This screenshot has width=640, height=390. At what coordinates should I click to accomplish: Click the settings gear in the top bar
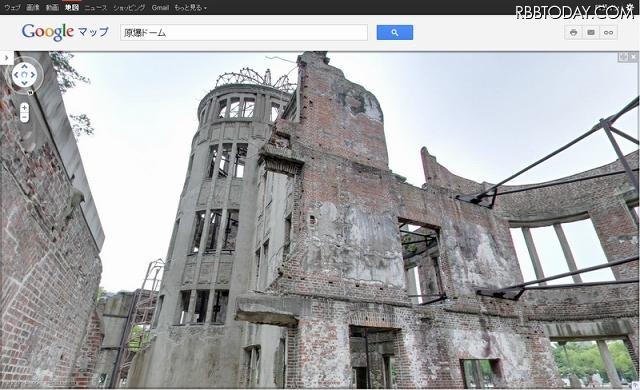click(629, 7)
